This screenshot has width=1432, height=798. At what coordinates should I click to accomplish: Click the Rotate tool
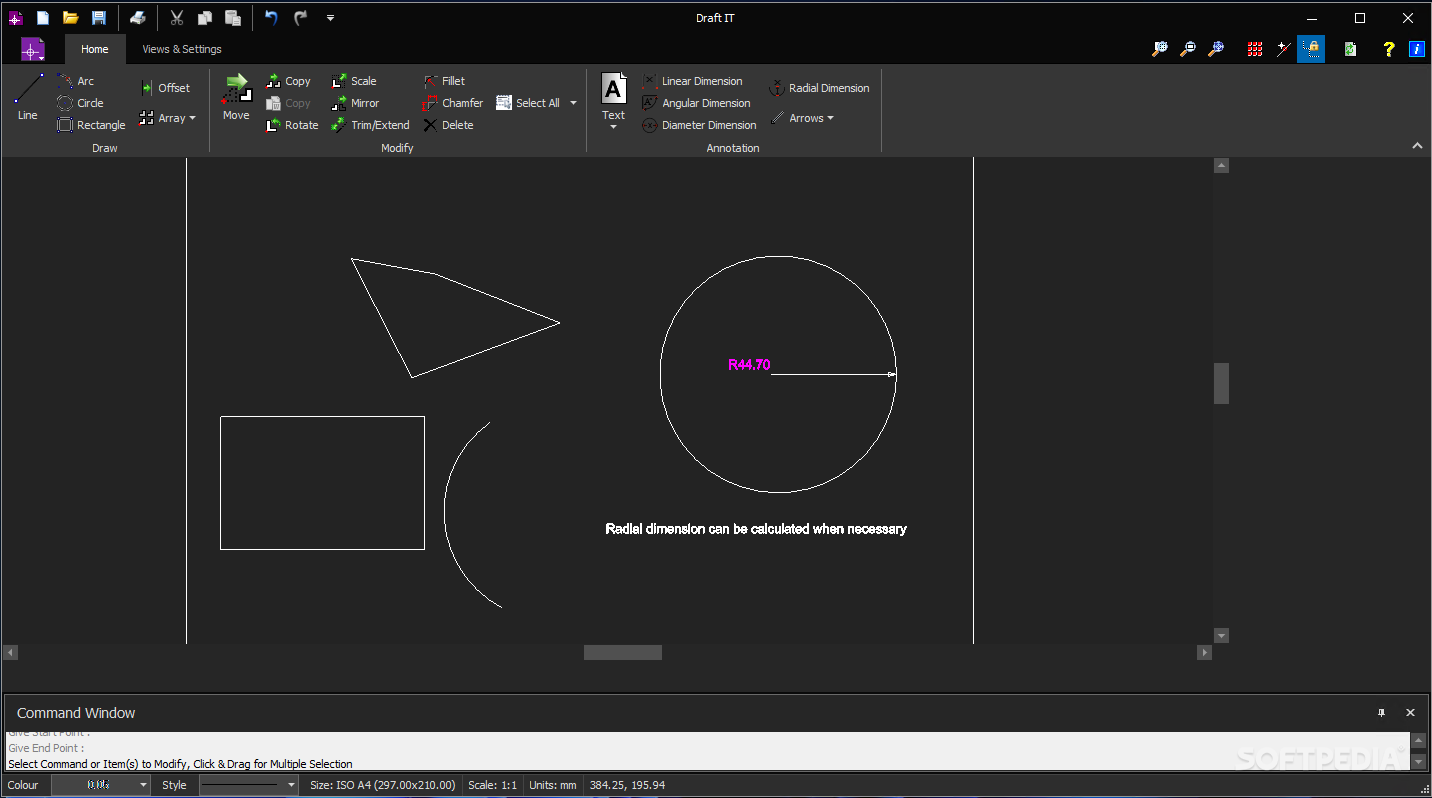(x=292, y=125)
